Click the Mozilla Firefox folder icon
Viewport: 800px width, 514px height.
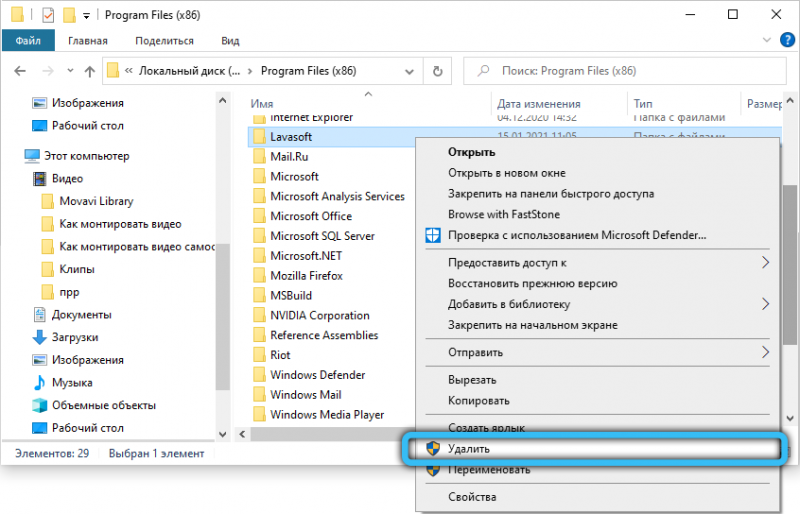(x=259, y=276)
